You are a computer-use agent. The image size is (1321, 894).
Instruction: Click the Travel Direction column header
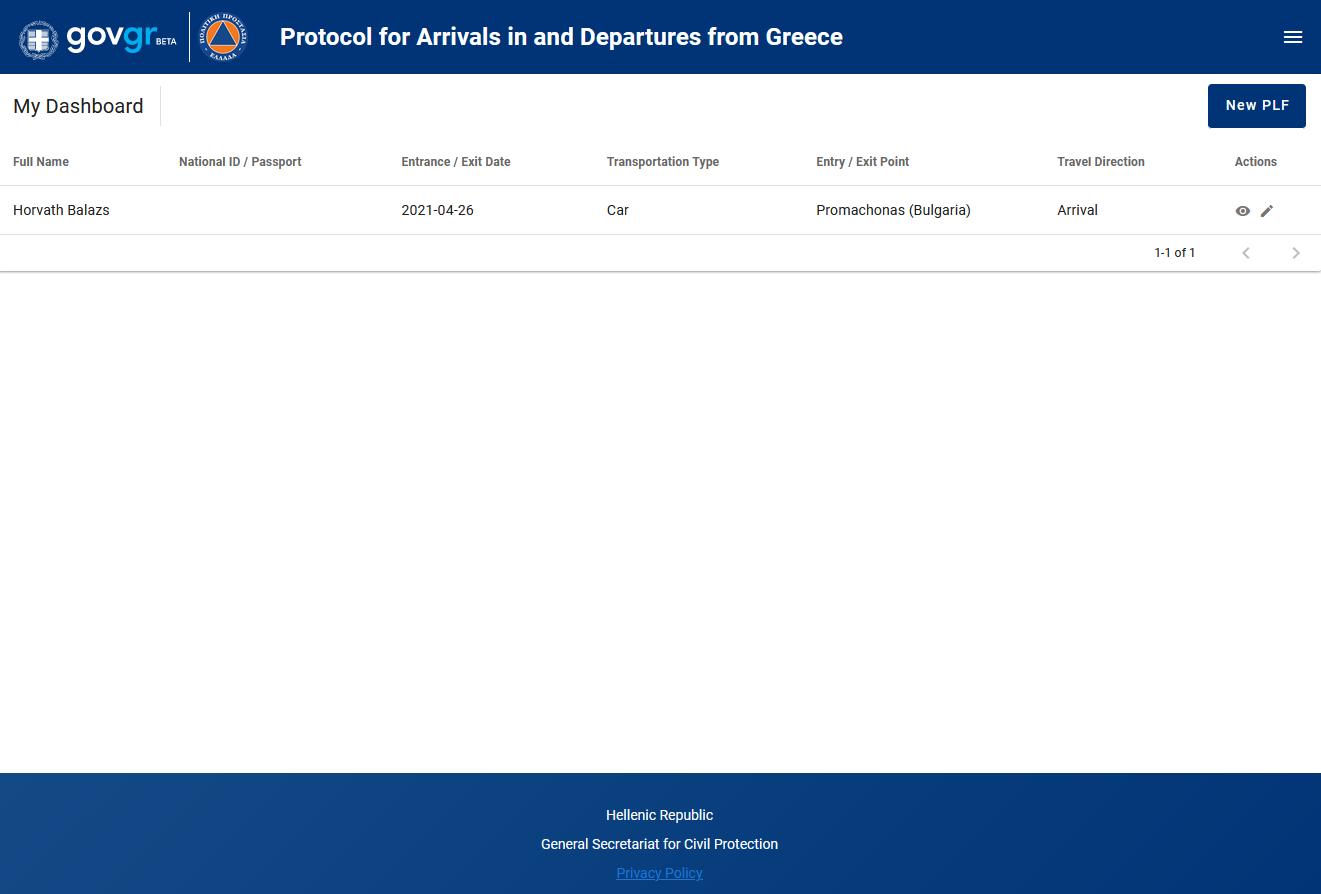(1100, 162)
